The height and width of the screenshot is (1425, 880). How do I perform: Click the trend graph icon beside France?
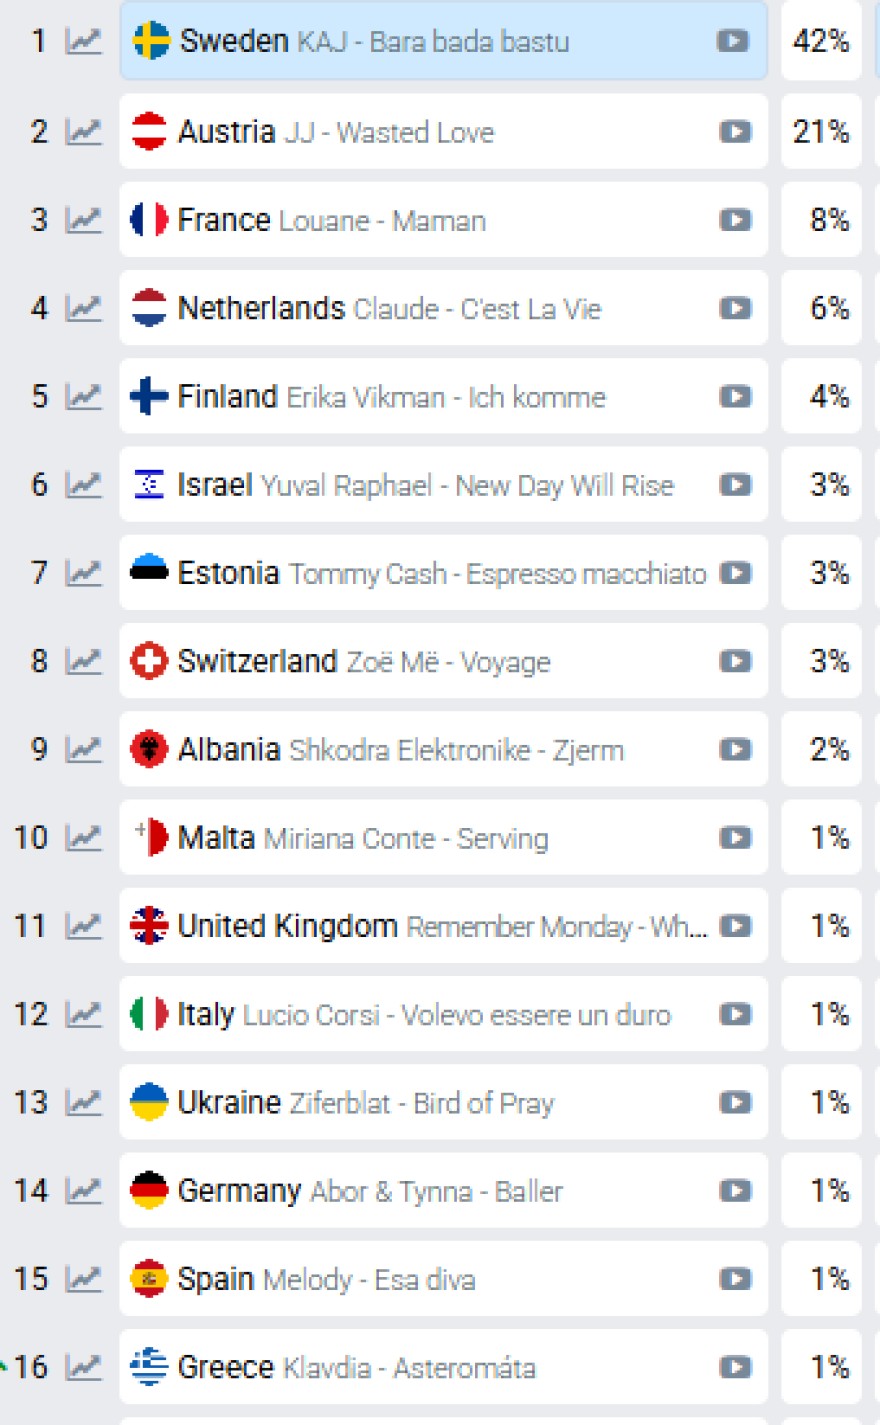84,220
